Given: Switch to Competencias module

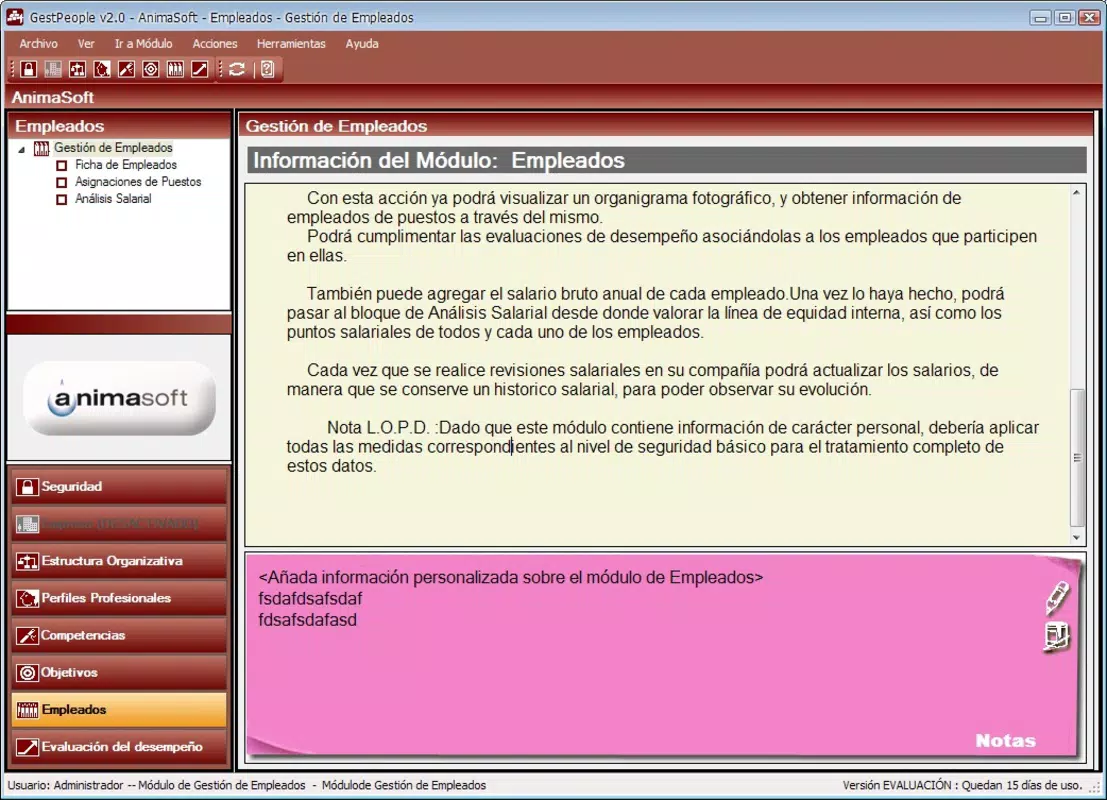Looking at the screenshot, I should point(119,635).
